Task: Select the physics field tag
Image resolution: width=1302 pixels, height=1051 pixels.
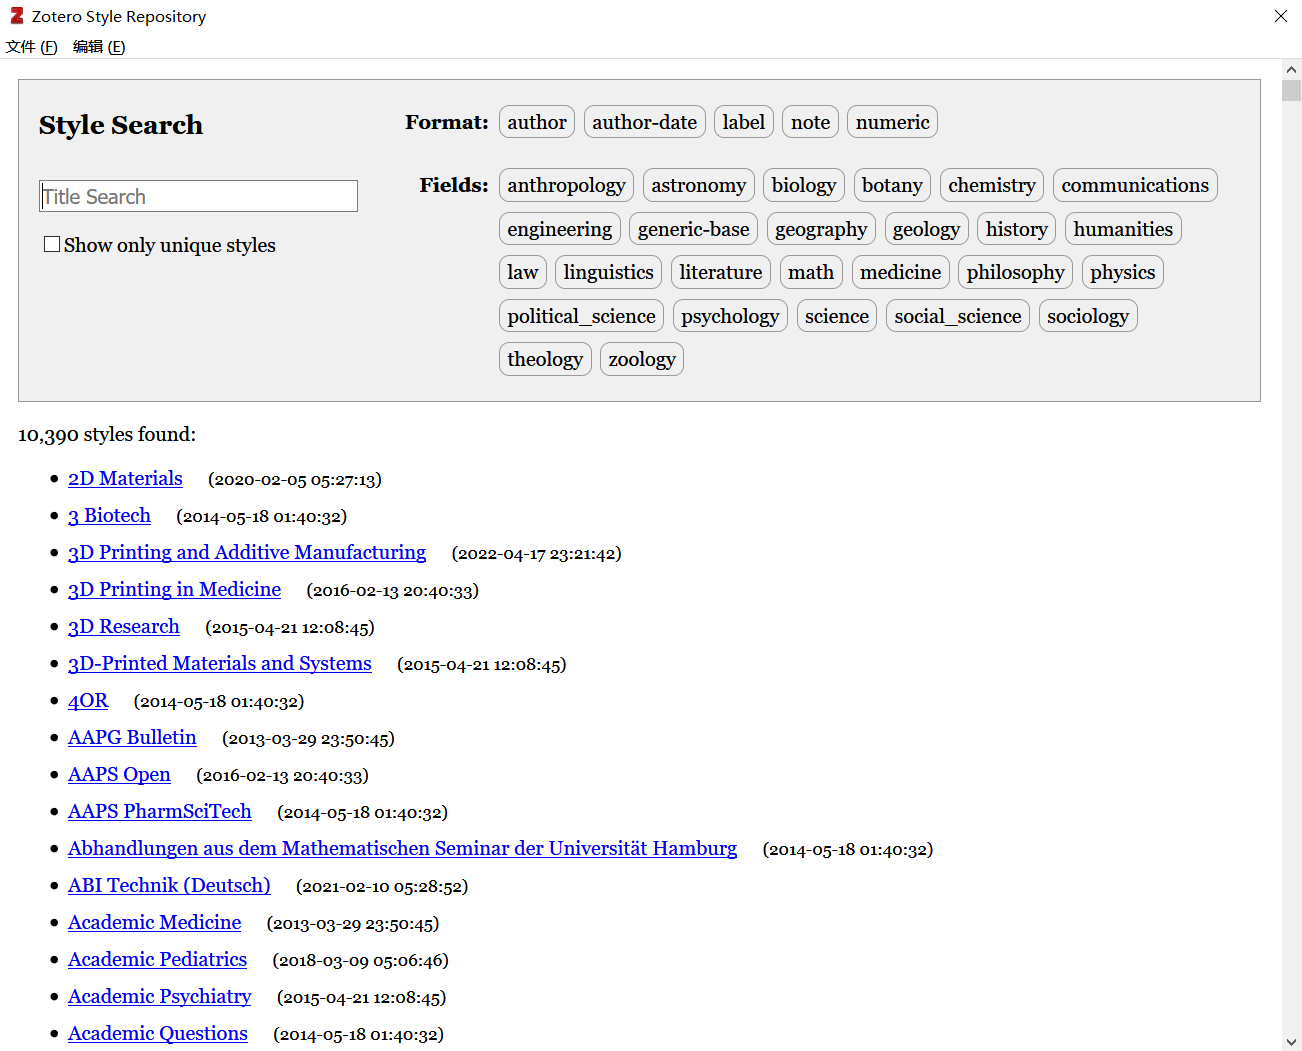Action: coord(1123,272)
